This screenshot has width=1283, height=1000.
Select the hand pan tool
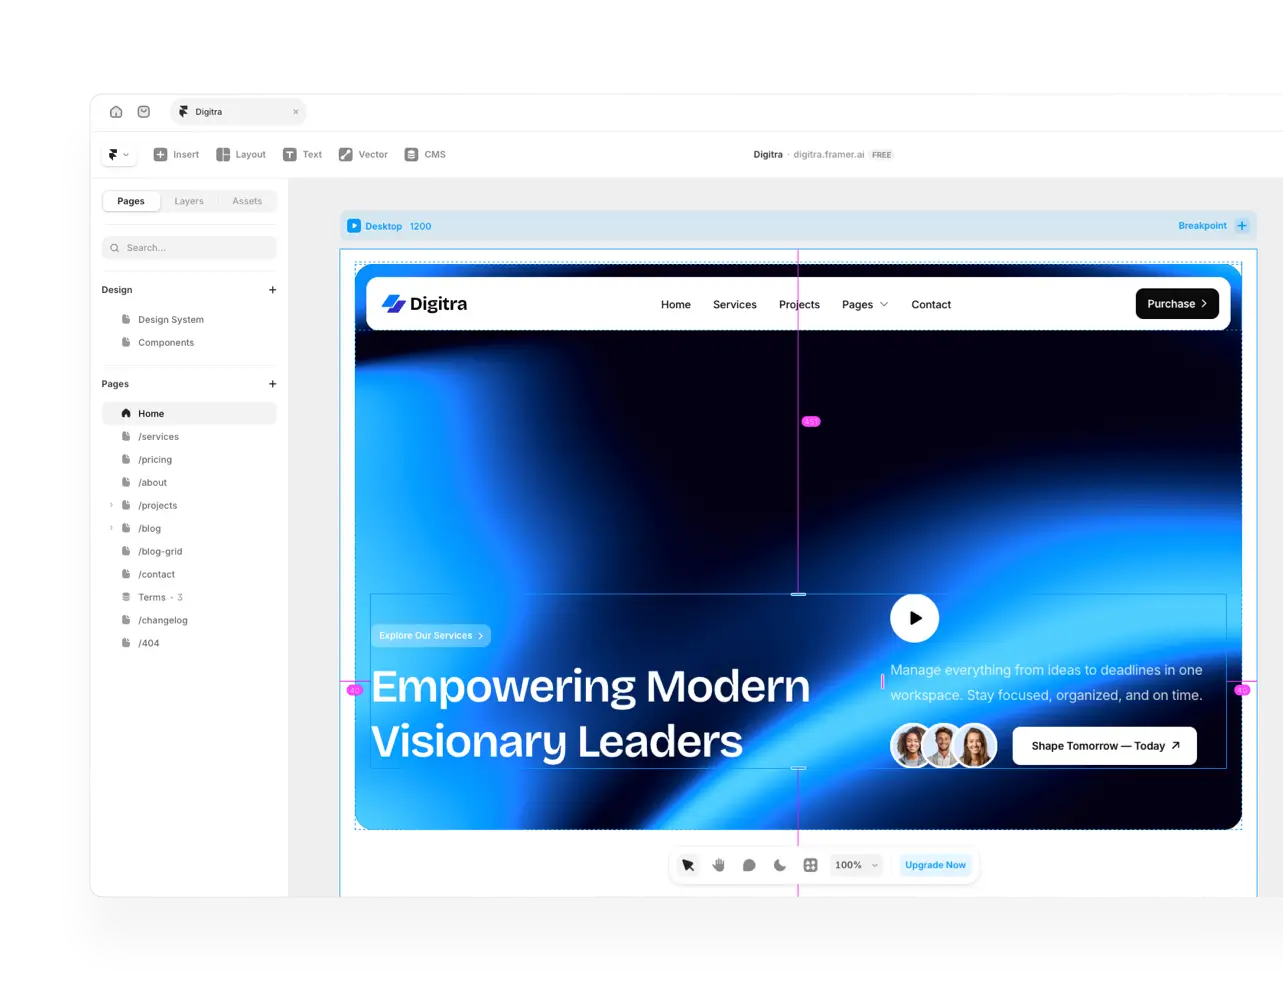(x=719, y=866)
